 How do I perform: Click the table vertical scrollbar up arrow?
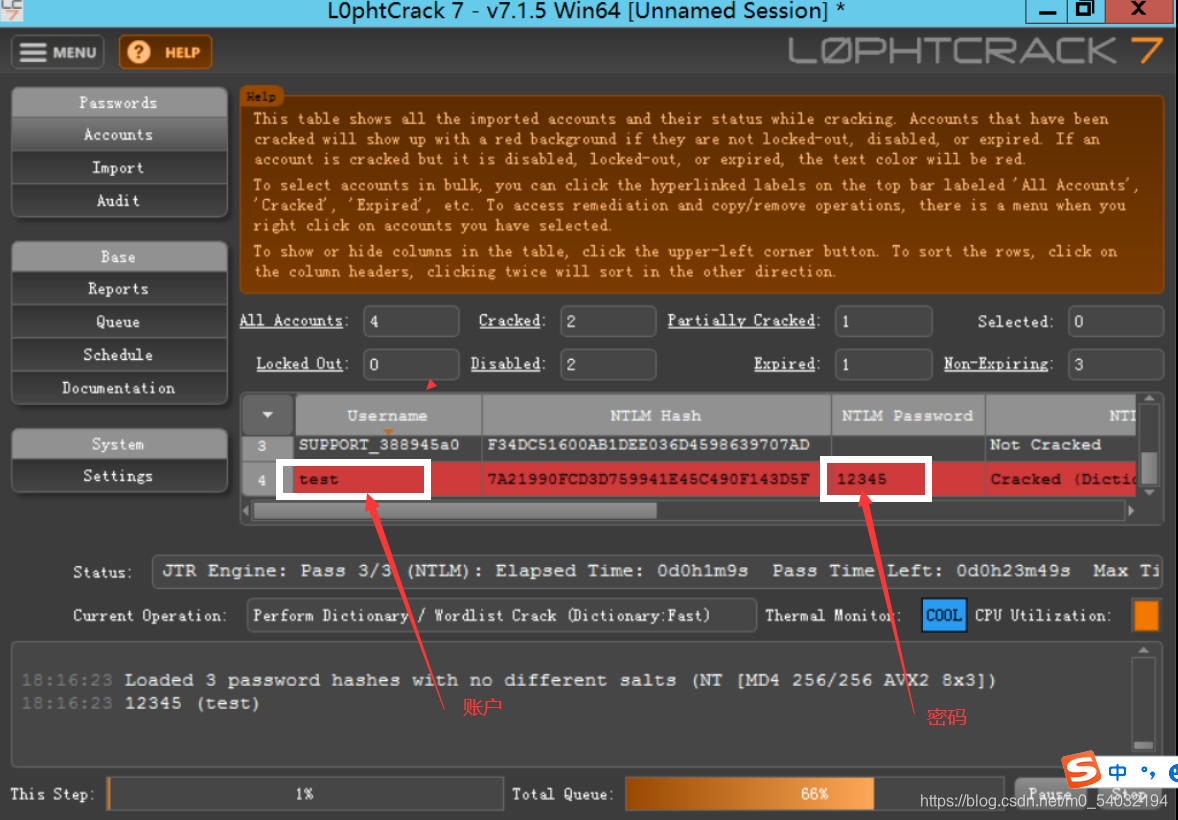click(x=1149, y=399)
